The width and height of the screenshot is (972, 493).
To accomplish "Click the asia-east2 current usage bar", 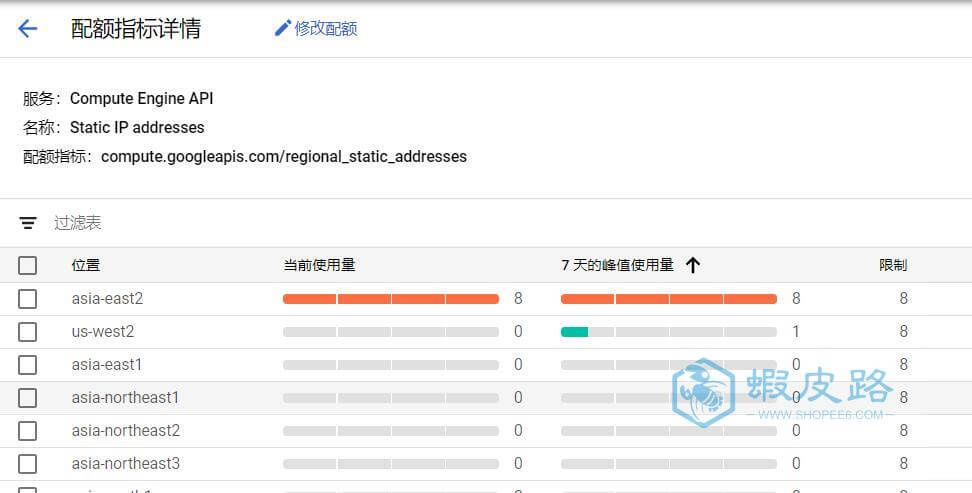I will tap(391, 299).
